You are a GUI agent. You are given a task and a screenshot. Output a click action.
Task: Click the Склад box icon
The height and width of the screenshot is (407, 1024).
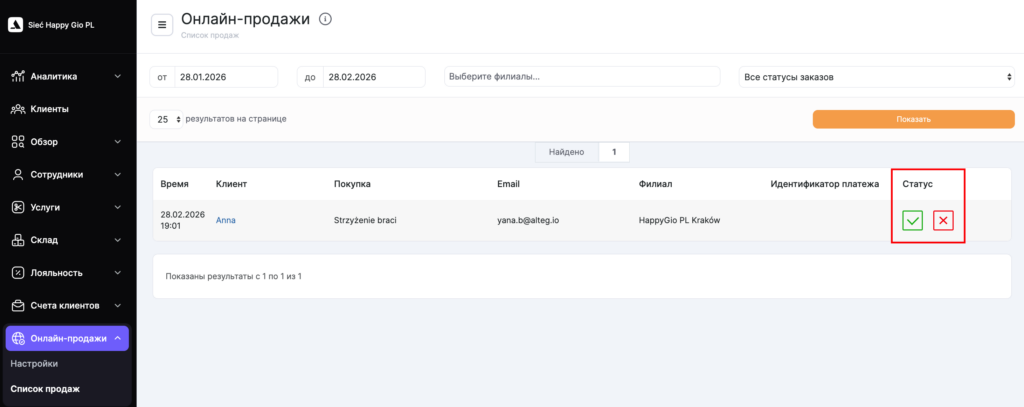click(18, 240)
